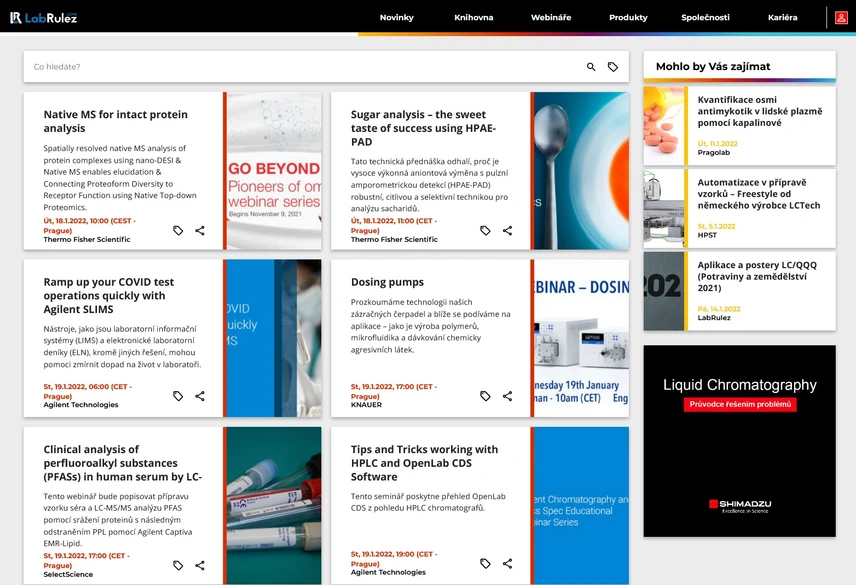Share the Dosing pumps webinar
856x585 pixels.
507,396
